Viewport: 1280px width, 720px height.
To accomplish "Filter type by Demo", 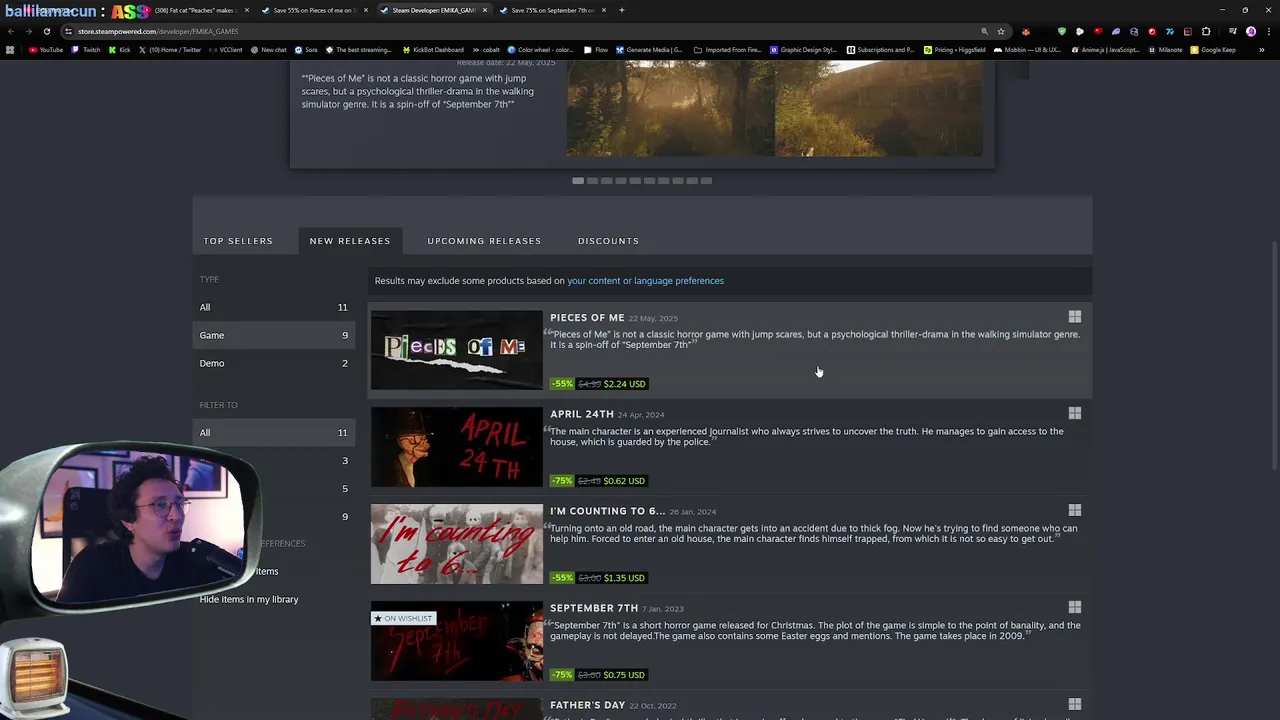I will 273,363.
